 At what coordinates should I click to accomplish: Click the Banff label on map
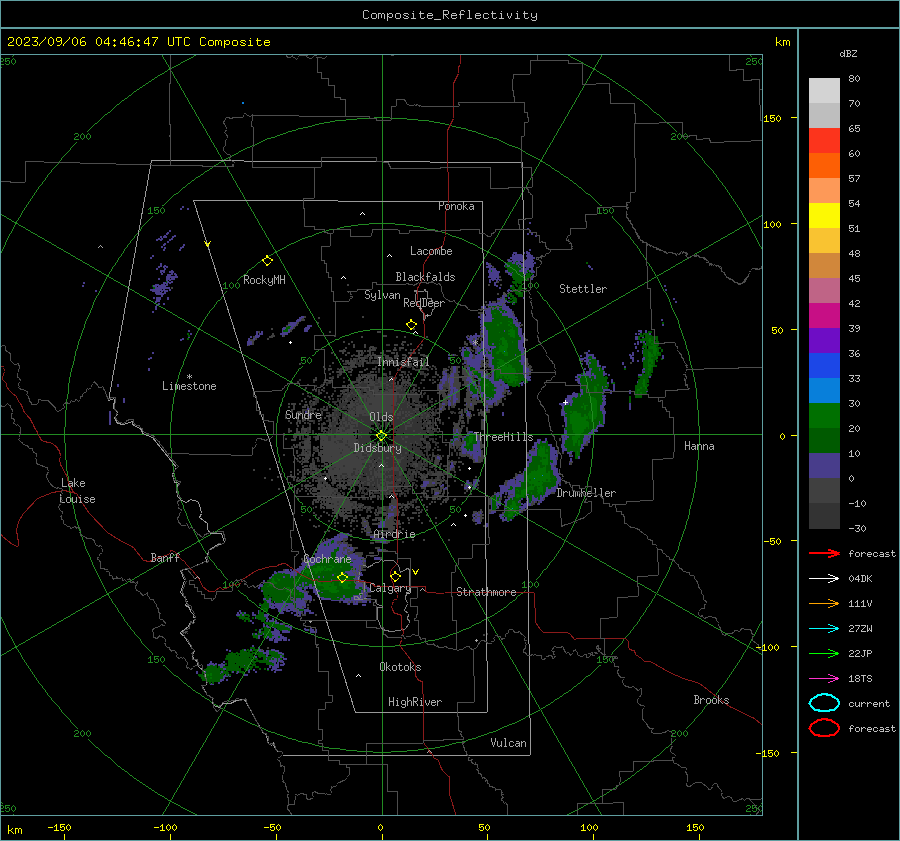[165, 557]
